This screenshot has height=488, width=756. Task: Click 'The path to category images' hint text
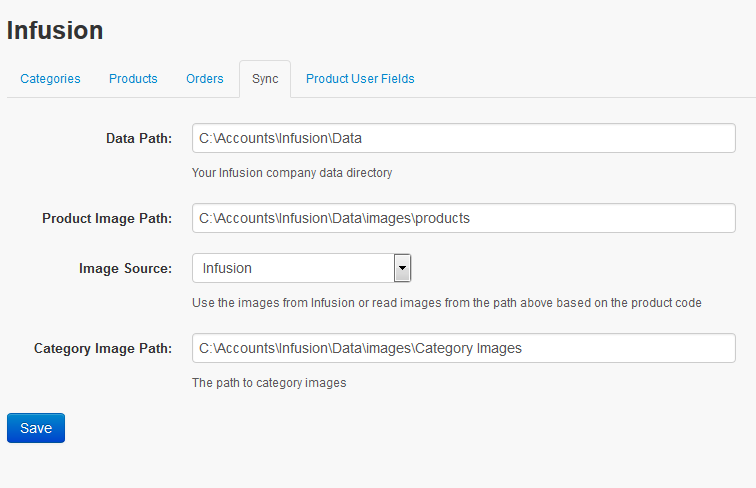click(269, 383)
